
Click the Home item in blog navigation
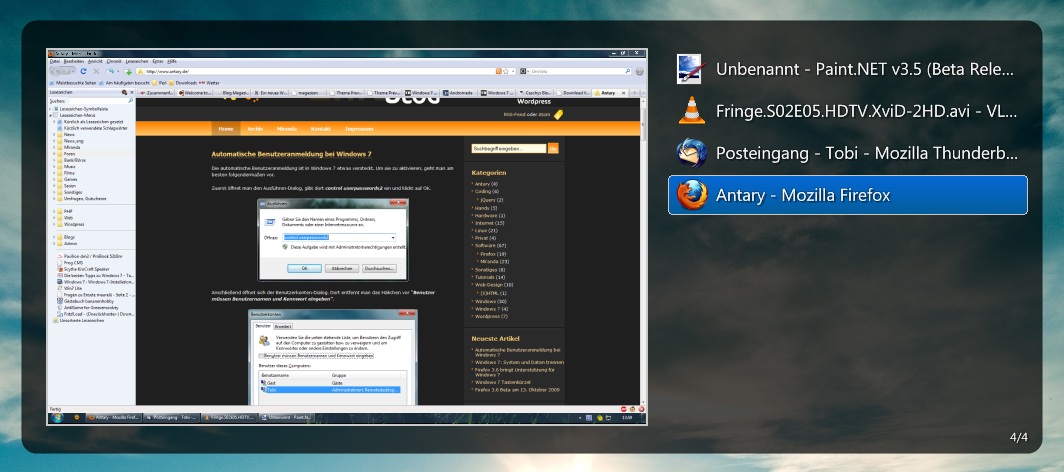tap(226, 129)
